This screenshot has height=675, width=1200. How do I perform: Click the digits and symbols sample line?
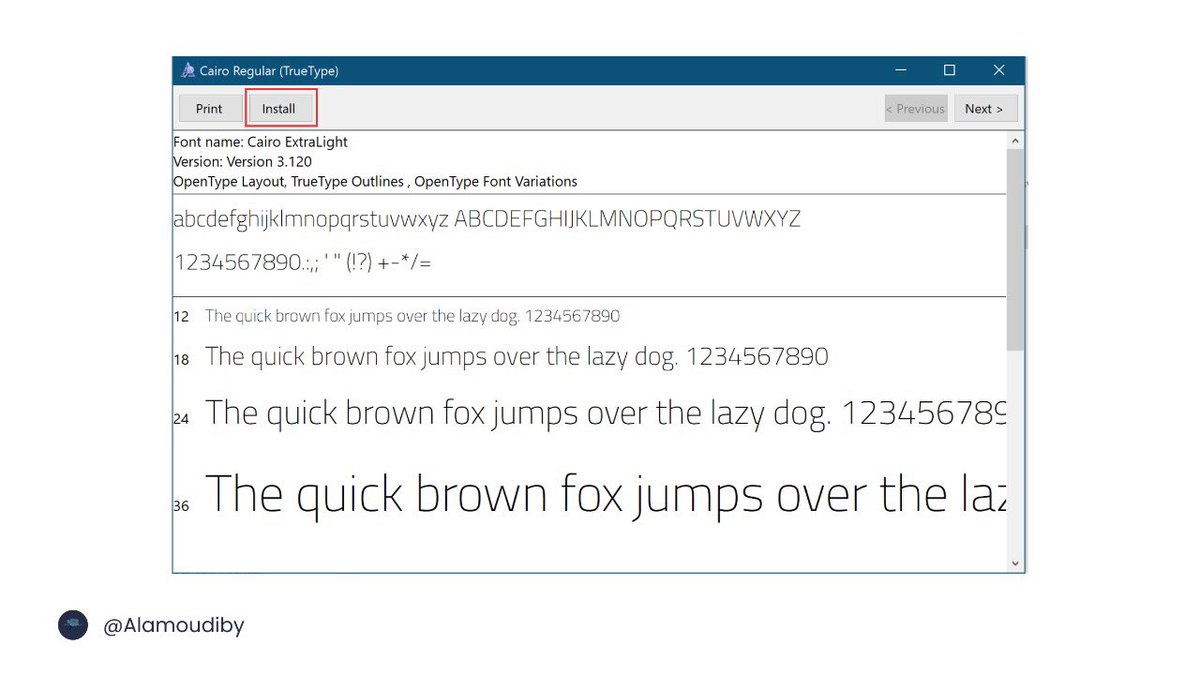click(303, 263)
